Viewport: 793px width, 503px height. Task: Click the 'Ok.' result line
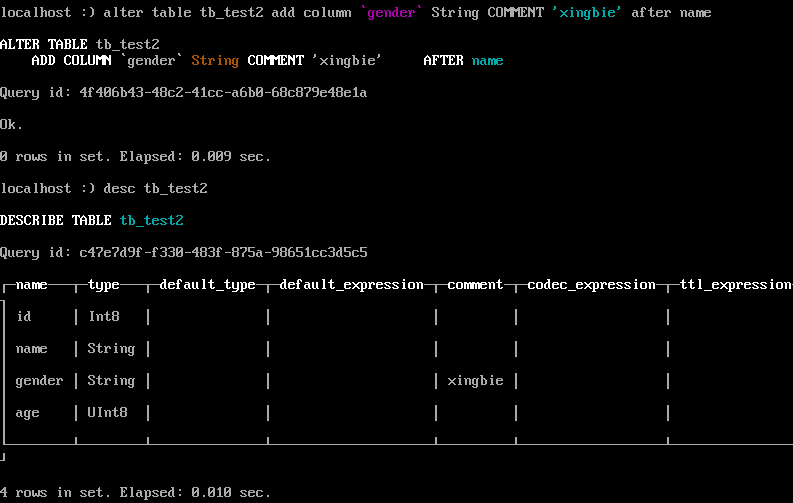(x=11, y=124)
